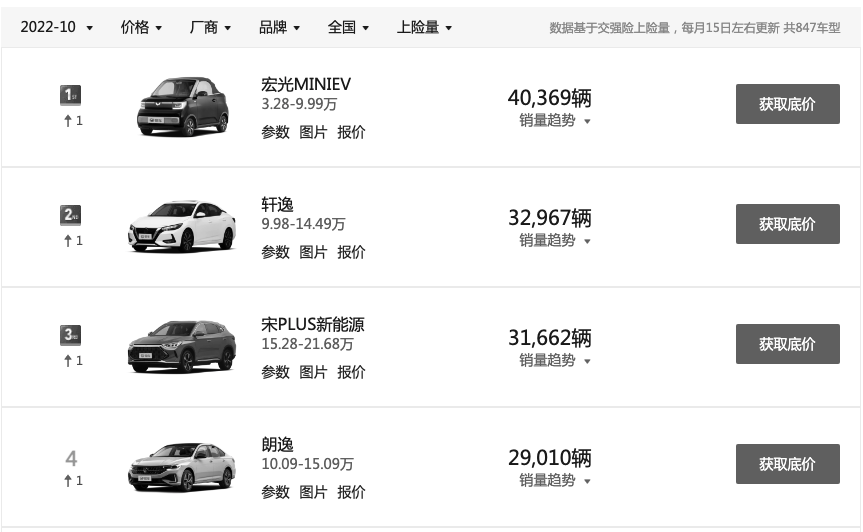
Task: Open the 2022-10 date dropdown
Action: coord(56,27)
